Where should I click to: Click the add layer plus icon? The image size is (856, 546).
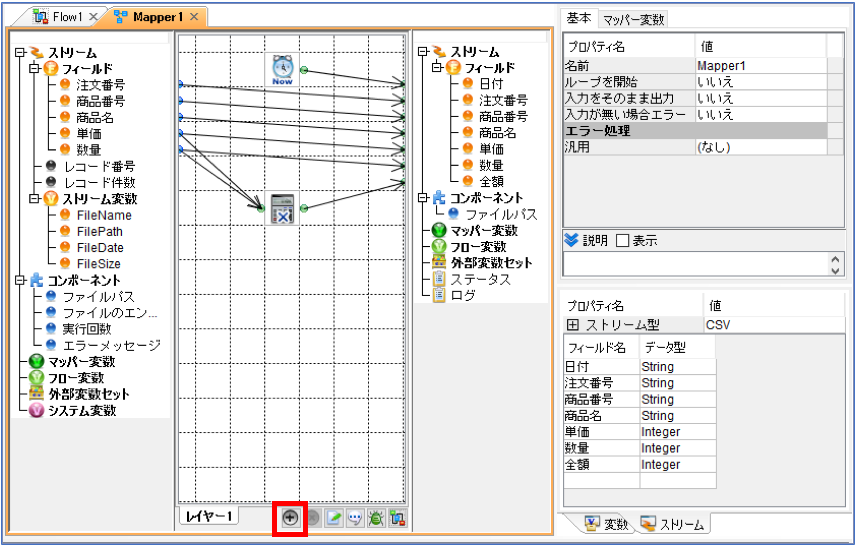[x=290, y=518]
